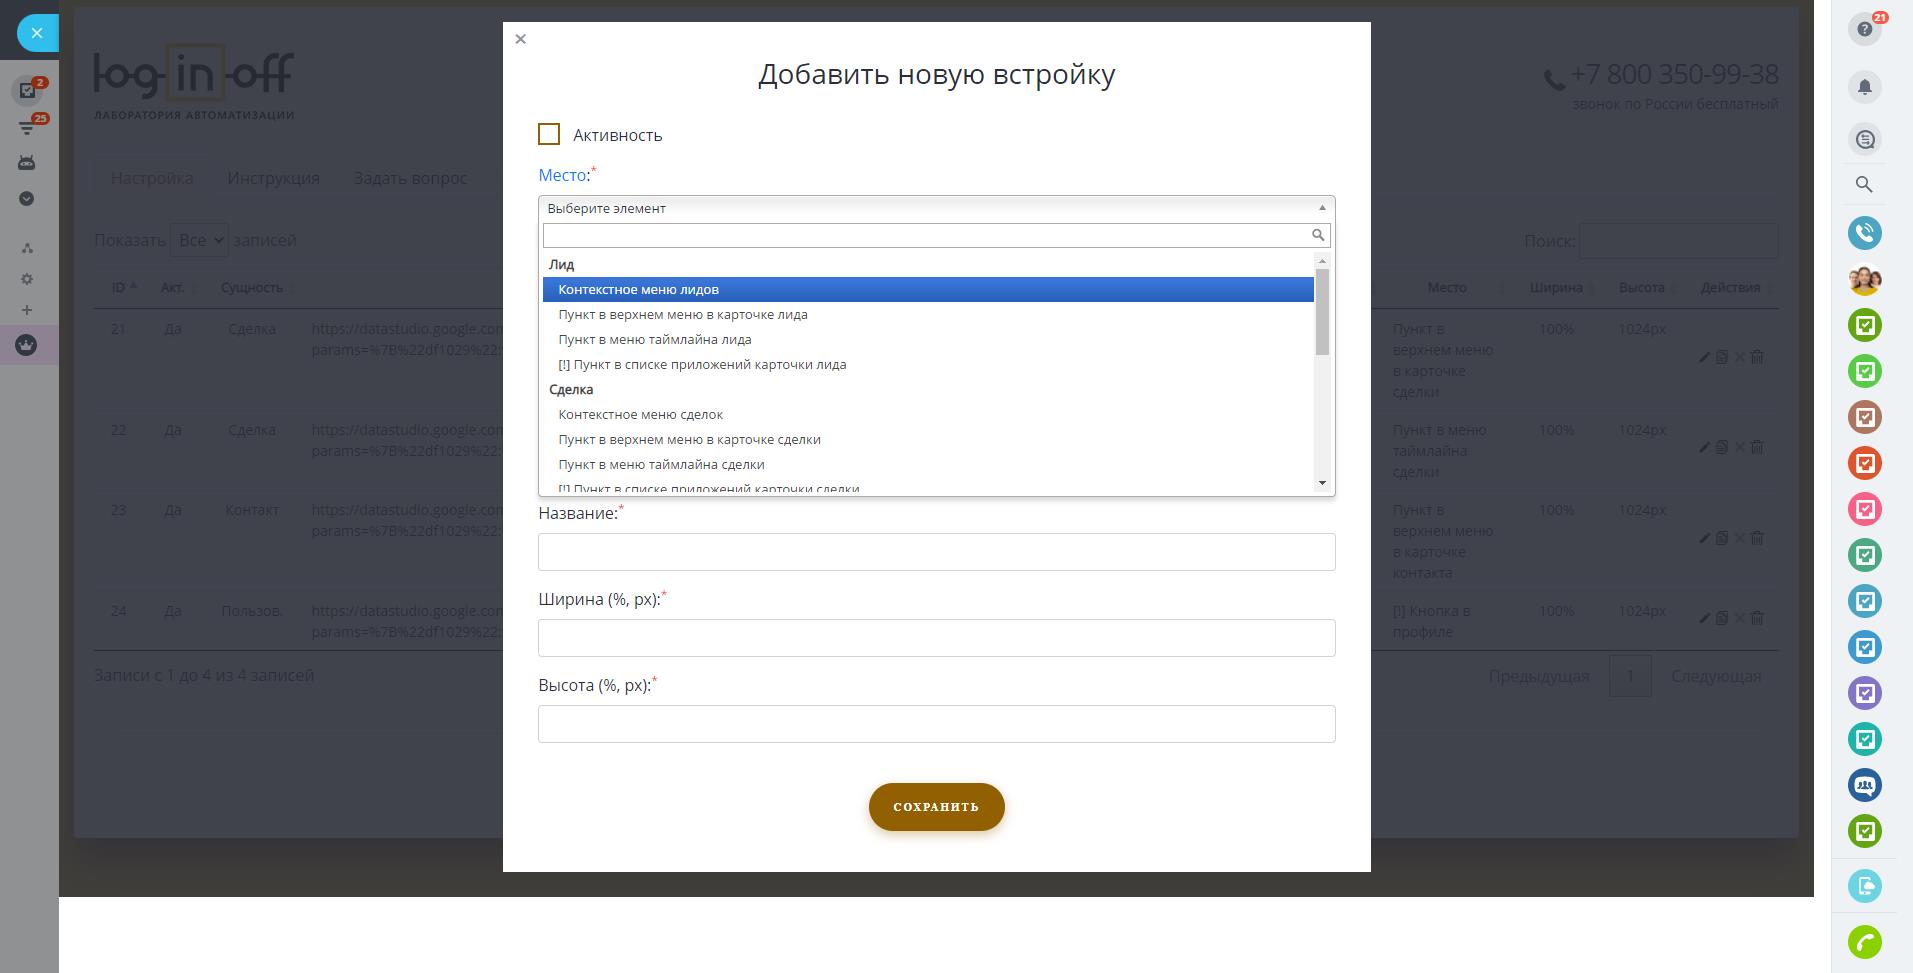
Task: Click the trash delete icon in row 21
Action: pyautogui.click(x=1758, y=357)
